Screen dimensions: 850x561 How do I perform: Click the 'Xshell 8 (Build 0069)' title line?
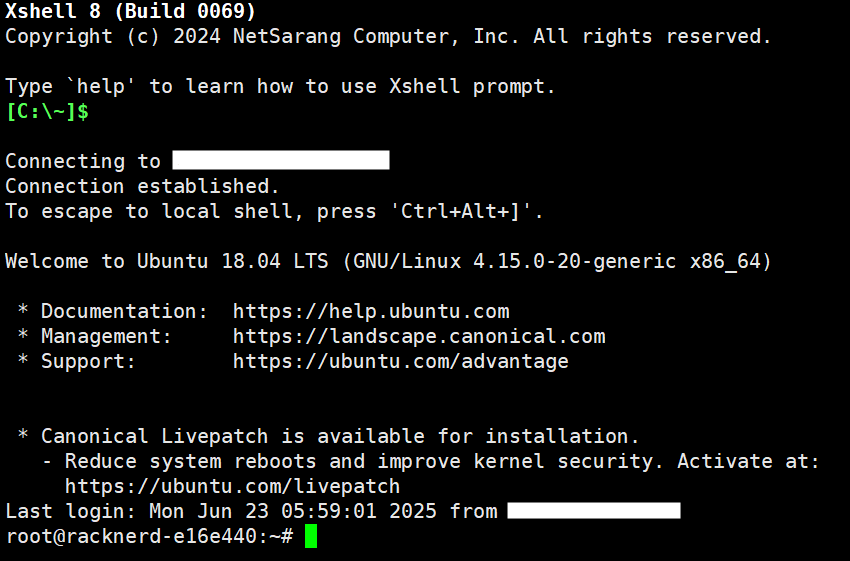coord(131,11)
